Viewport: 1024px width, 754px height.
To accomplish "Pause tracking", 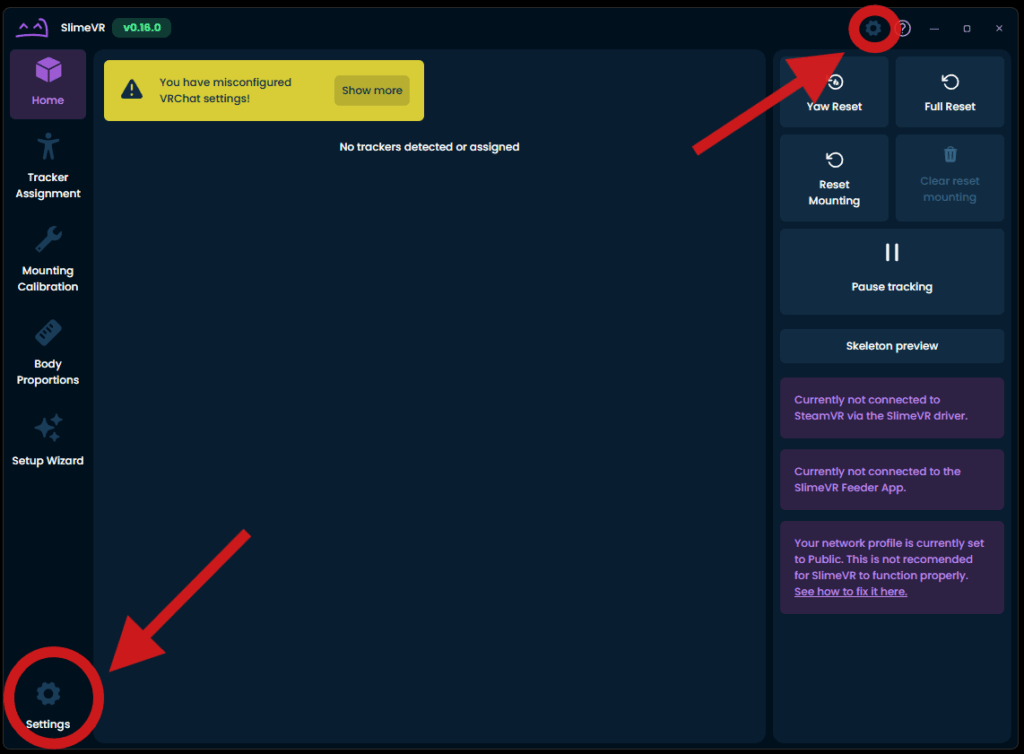I will [892, 272].
